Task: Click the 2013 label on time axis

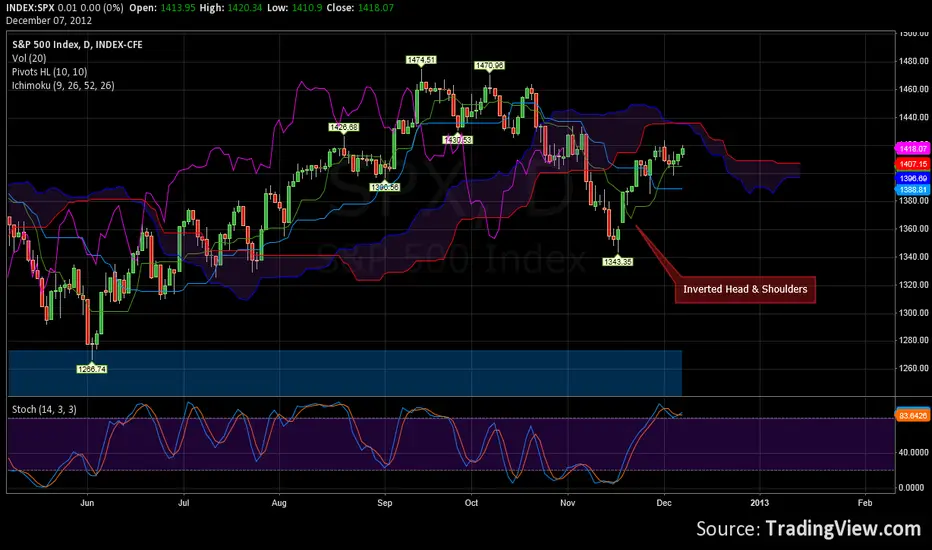Action: [760, 503]
